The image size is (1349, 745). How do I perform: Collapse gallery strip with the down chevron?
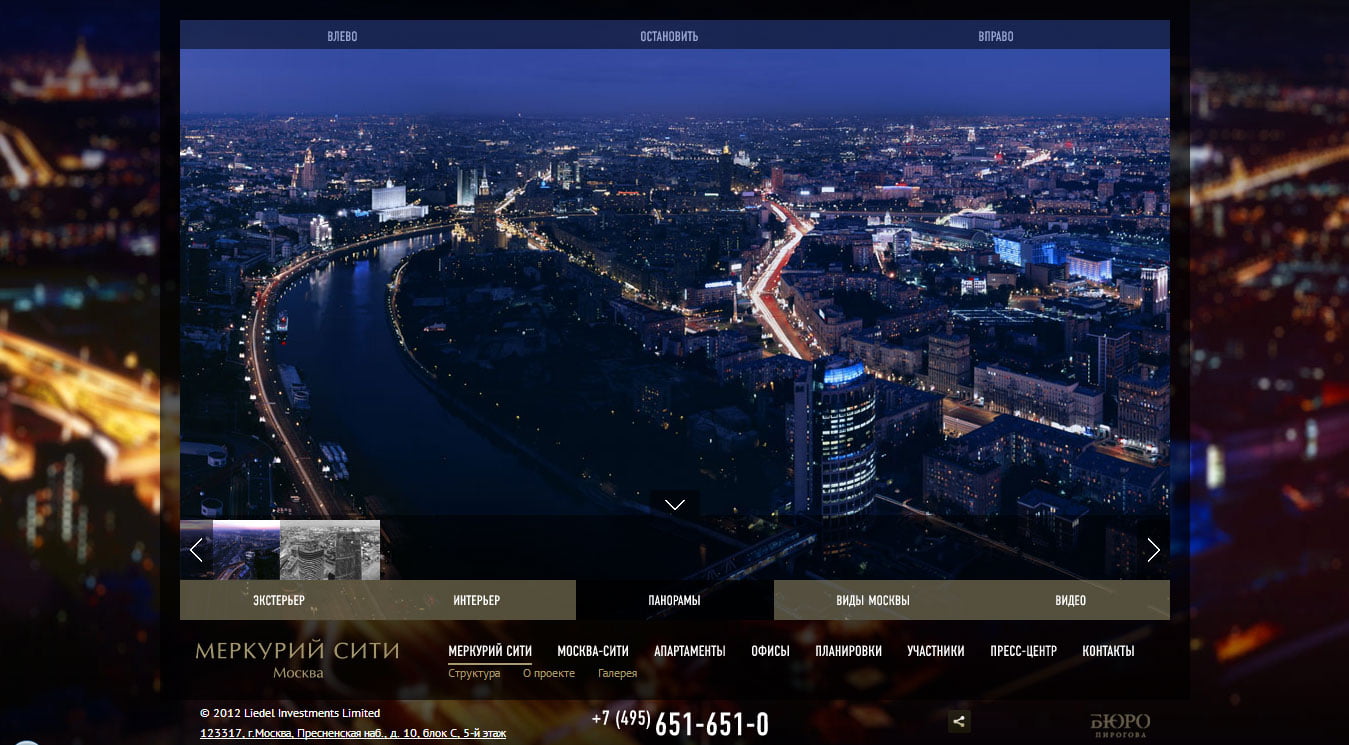click(x=675, y=504)
